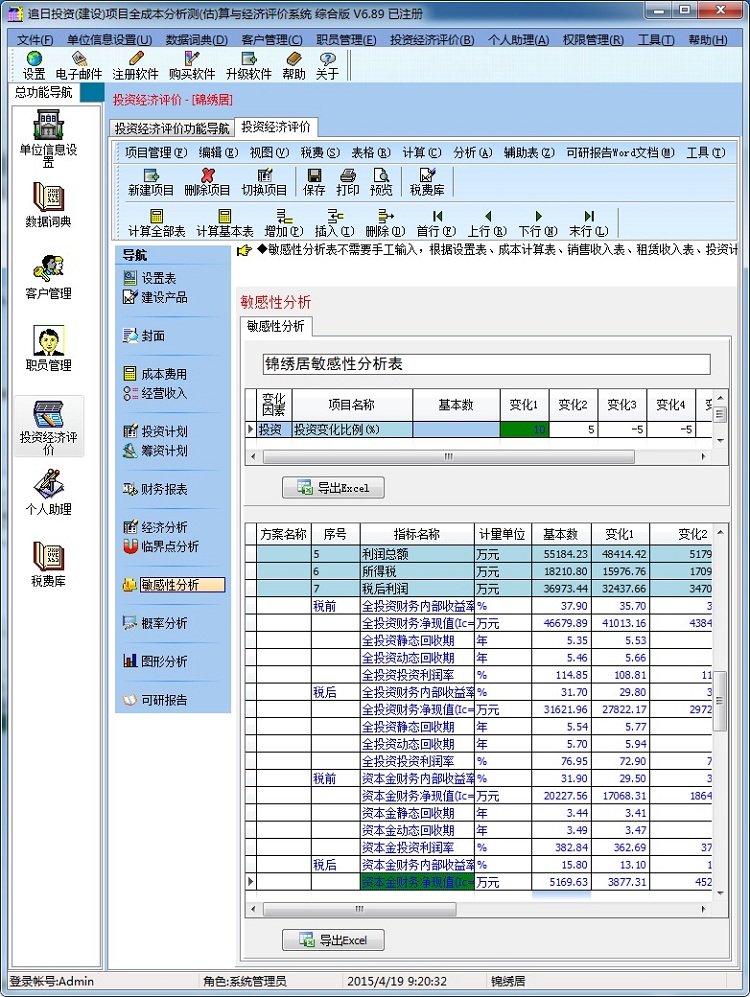
Task: Open 筹资计划 in the 导航 panel
Action: pos(155,450)
